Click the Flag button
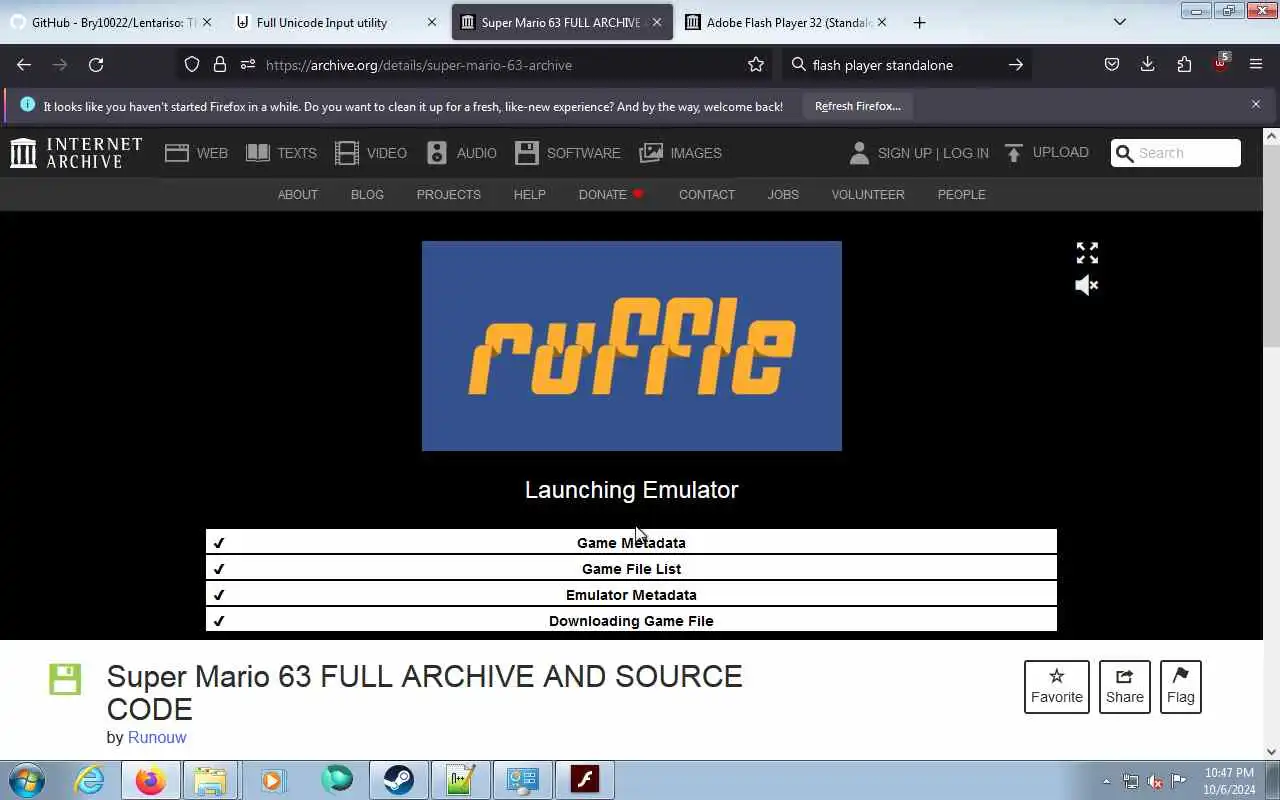1280x800 pixels. [1181, 687]
